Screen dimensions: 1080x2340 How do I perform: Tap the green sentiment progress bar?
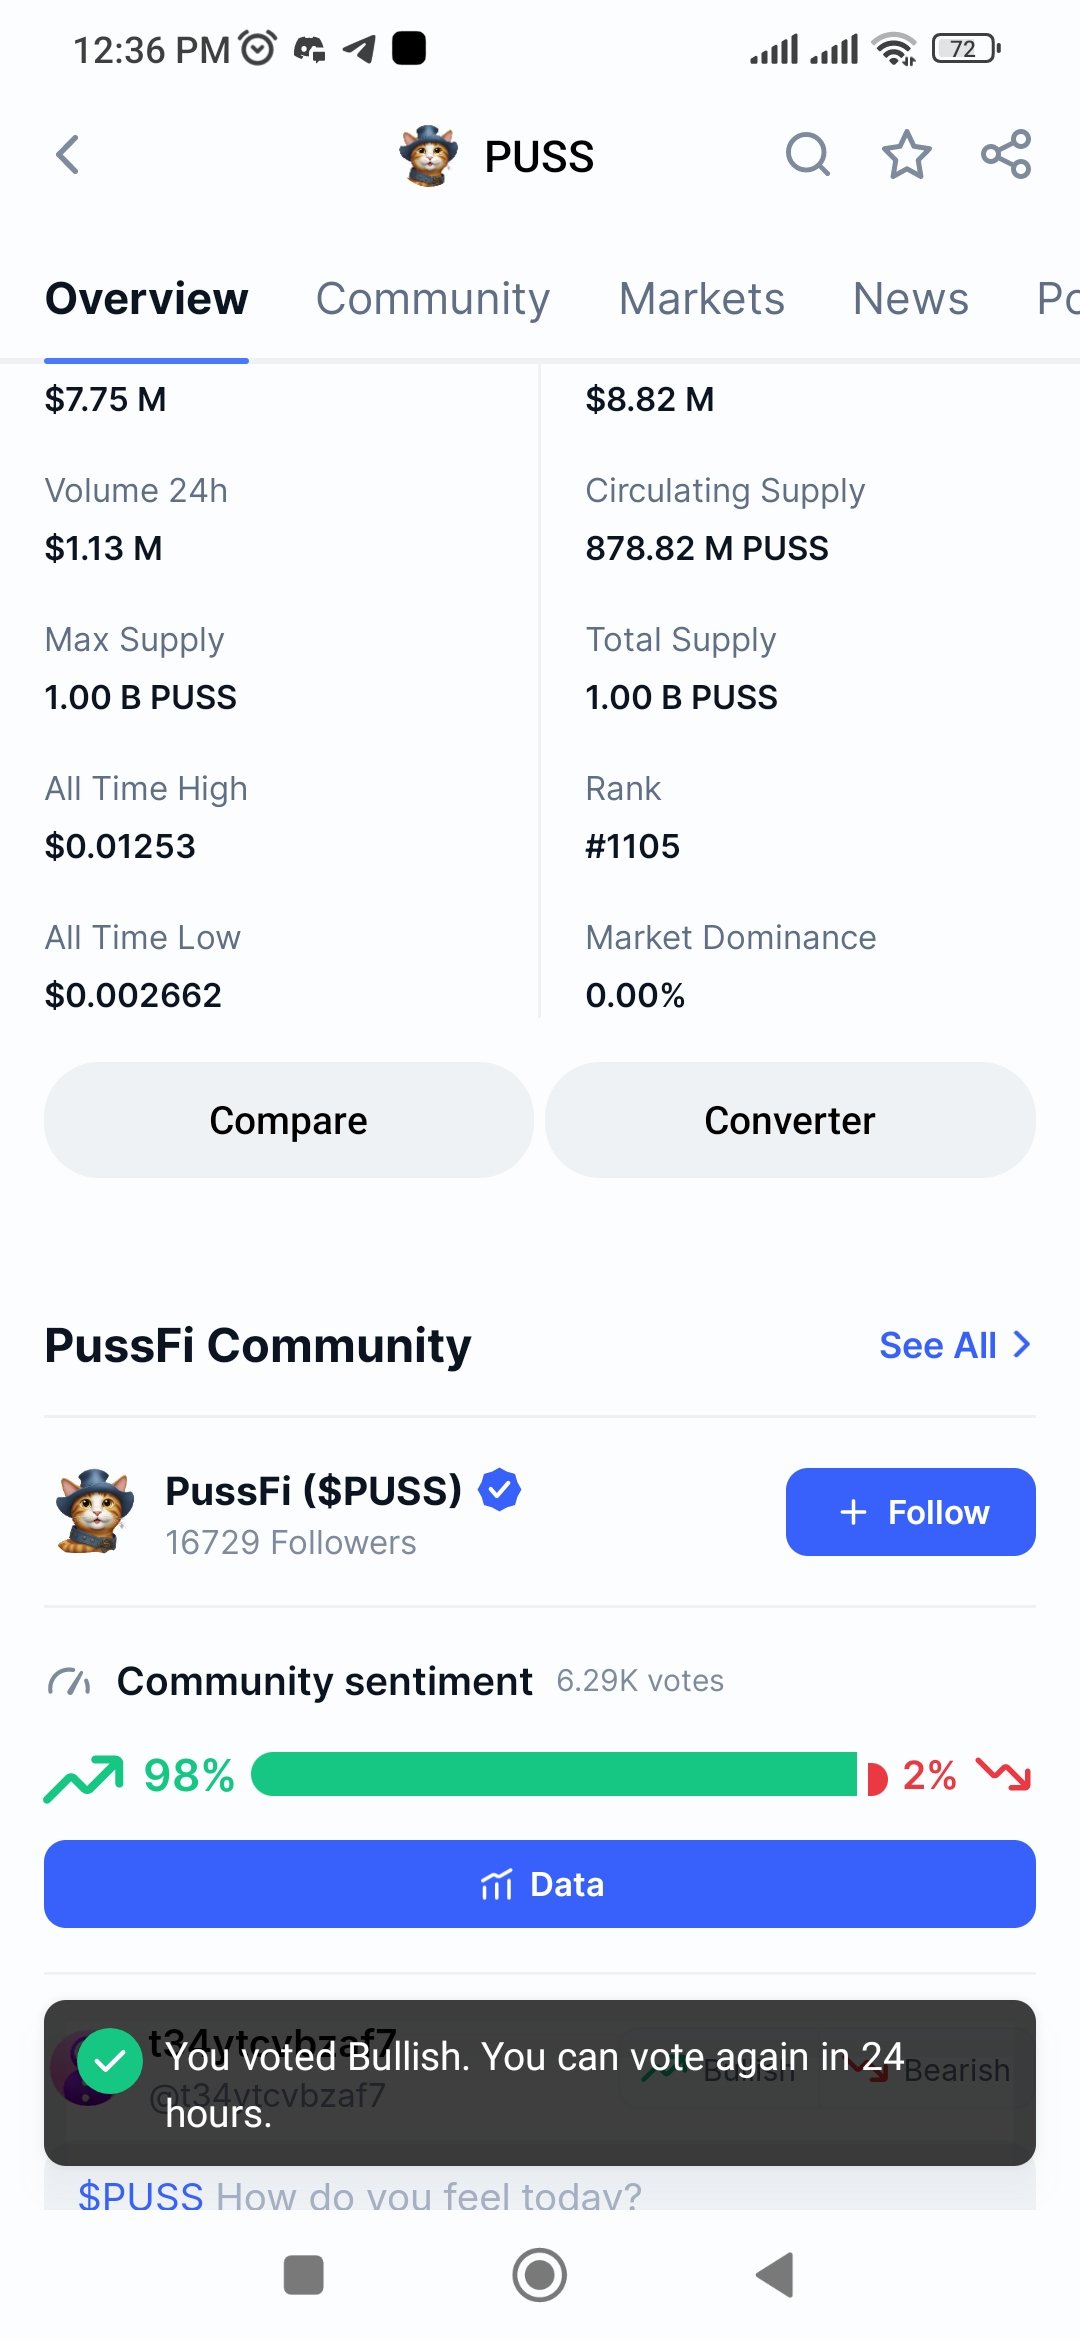tap(554, 1774)
